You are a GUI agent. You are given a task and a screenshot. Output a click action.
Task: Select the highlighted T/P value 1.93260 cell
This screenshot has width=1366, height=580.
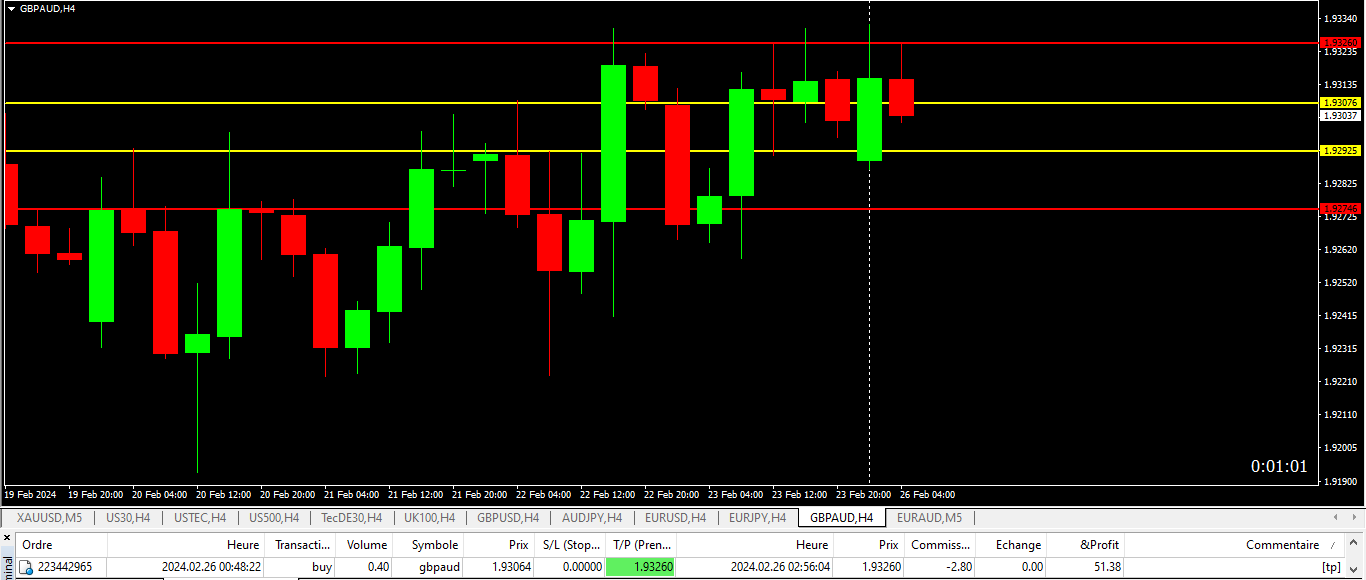pos(640,567)
